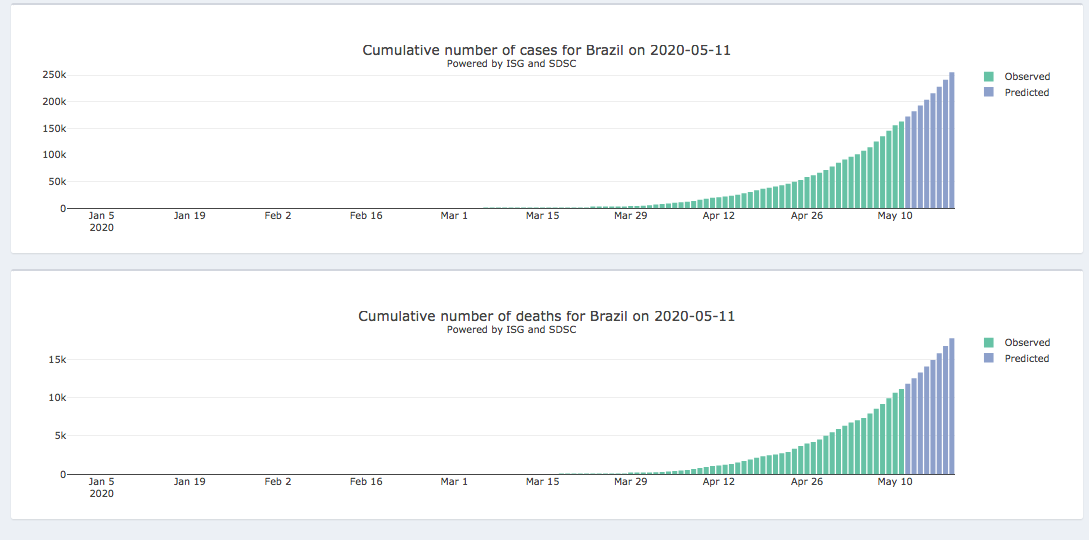1089x540 pixels.
Task: Click the 'Apr 26' x-axis label in cases chart
Action: [806, 215]
